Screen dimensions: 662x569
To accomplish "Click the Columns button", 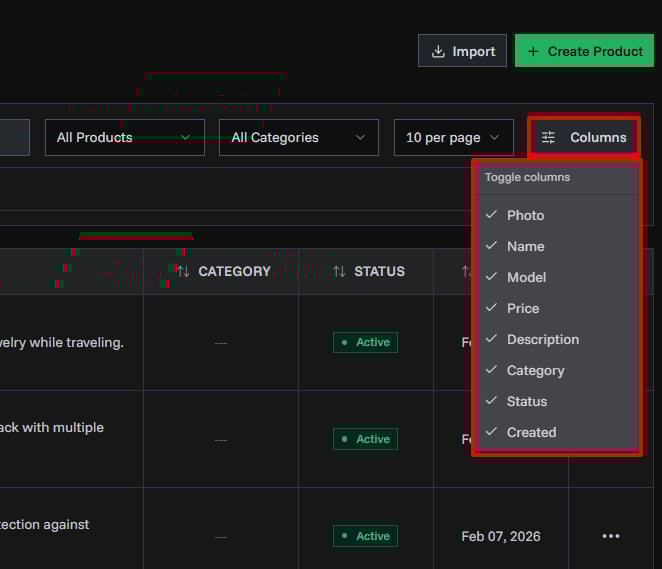I will (584, 137).
